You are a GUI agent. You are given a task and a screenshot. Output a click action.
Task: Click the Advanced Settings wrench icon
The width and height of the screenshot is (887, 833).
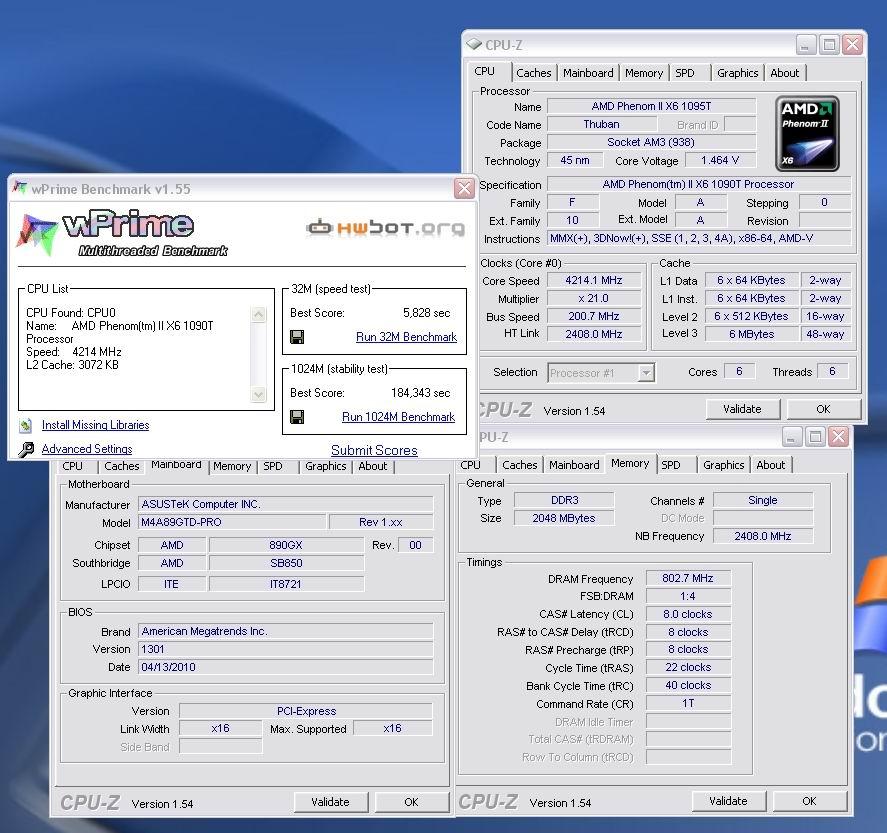coord(26,449)
